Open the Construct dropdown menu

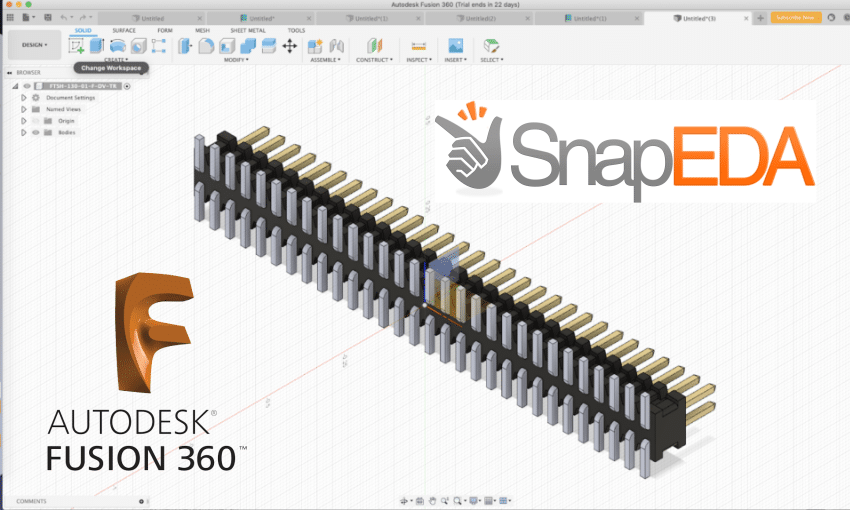(x=372, y=60)
